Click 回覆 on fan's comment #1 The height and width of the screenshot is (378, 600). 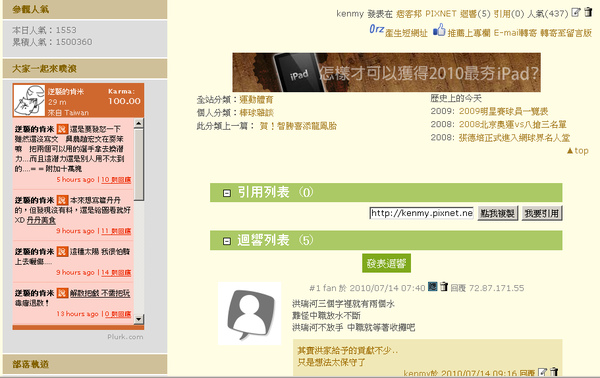pyautogui.click(x=458, y=288)
